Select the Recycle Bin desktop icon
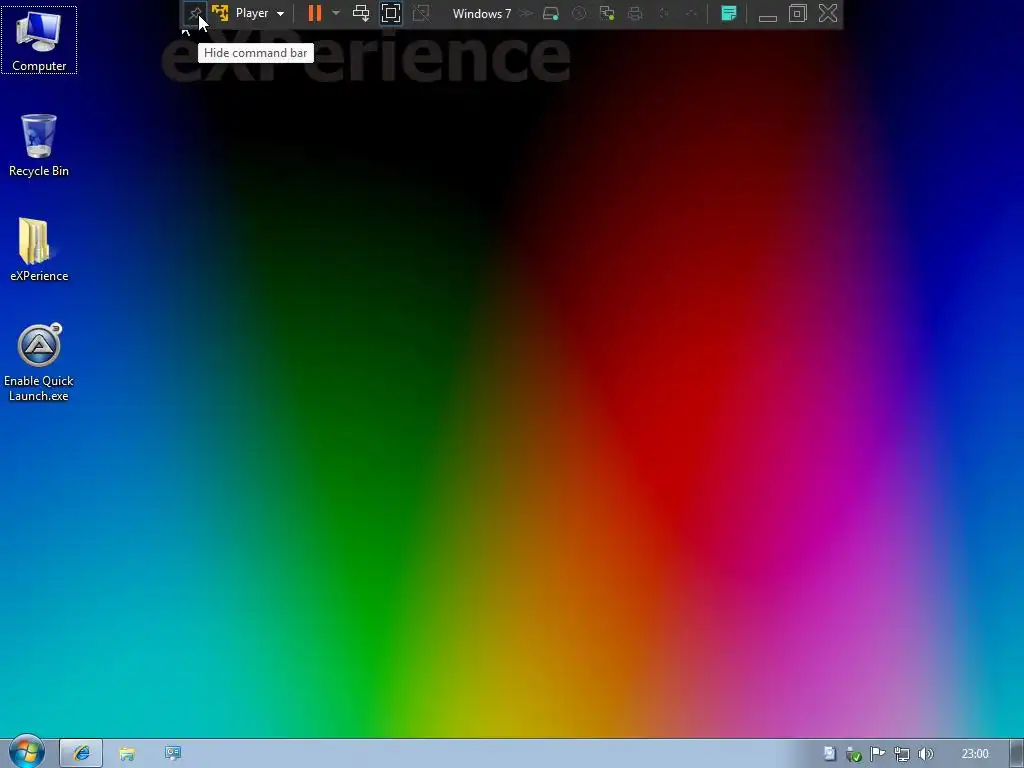The image size is (1024, 768). tap(39, 145)
